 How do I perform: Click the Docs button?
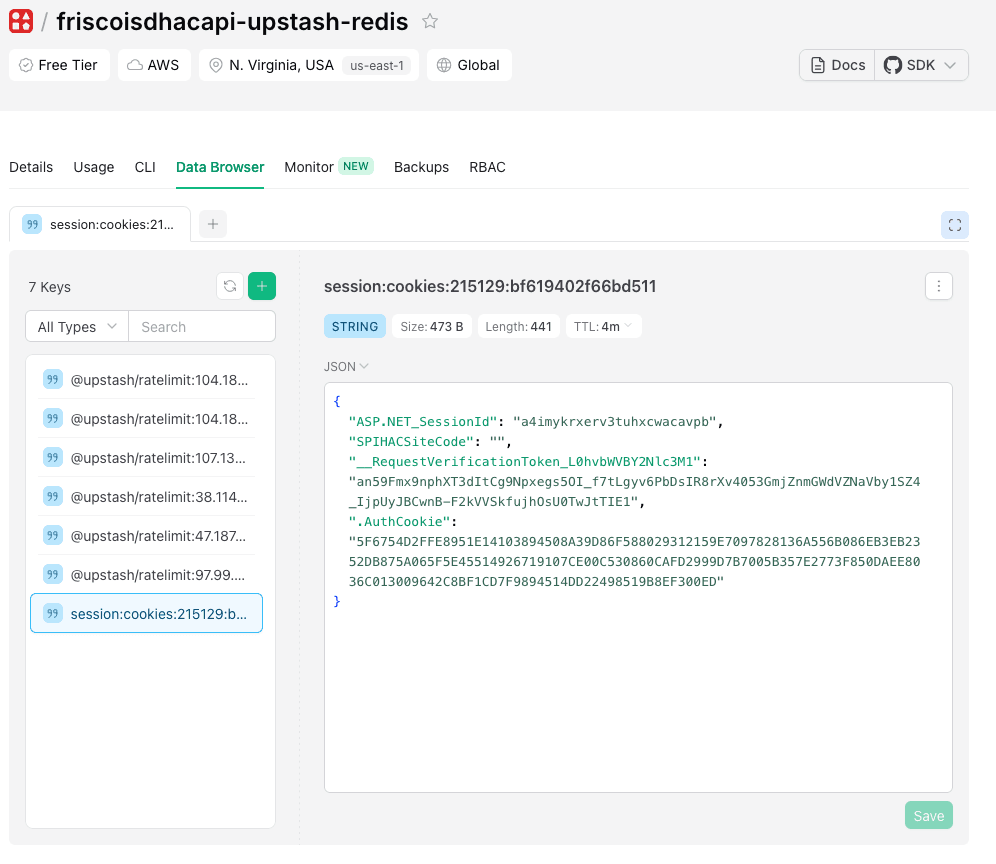(836, 64)
